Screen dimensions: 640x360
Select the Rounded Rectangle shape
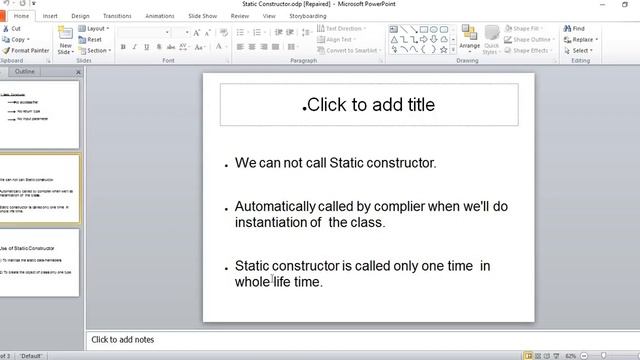[x=444, y=29]
